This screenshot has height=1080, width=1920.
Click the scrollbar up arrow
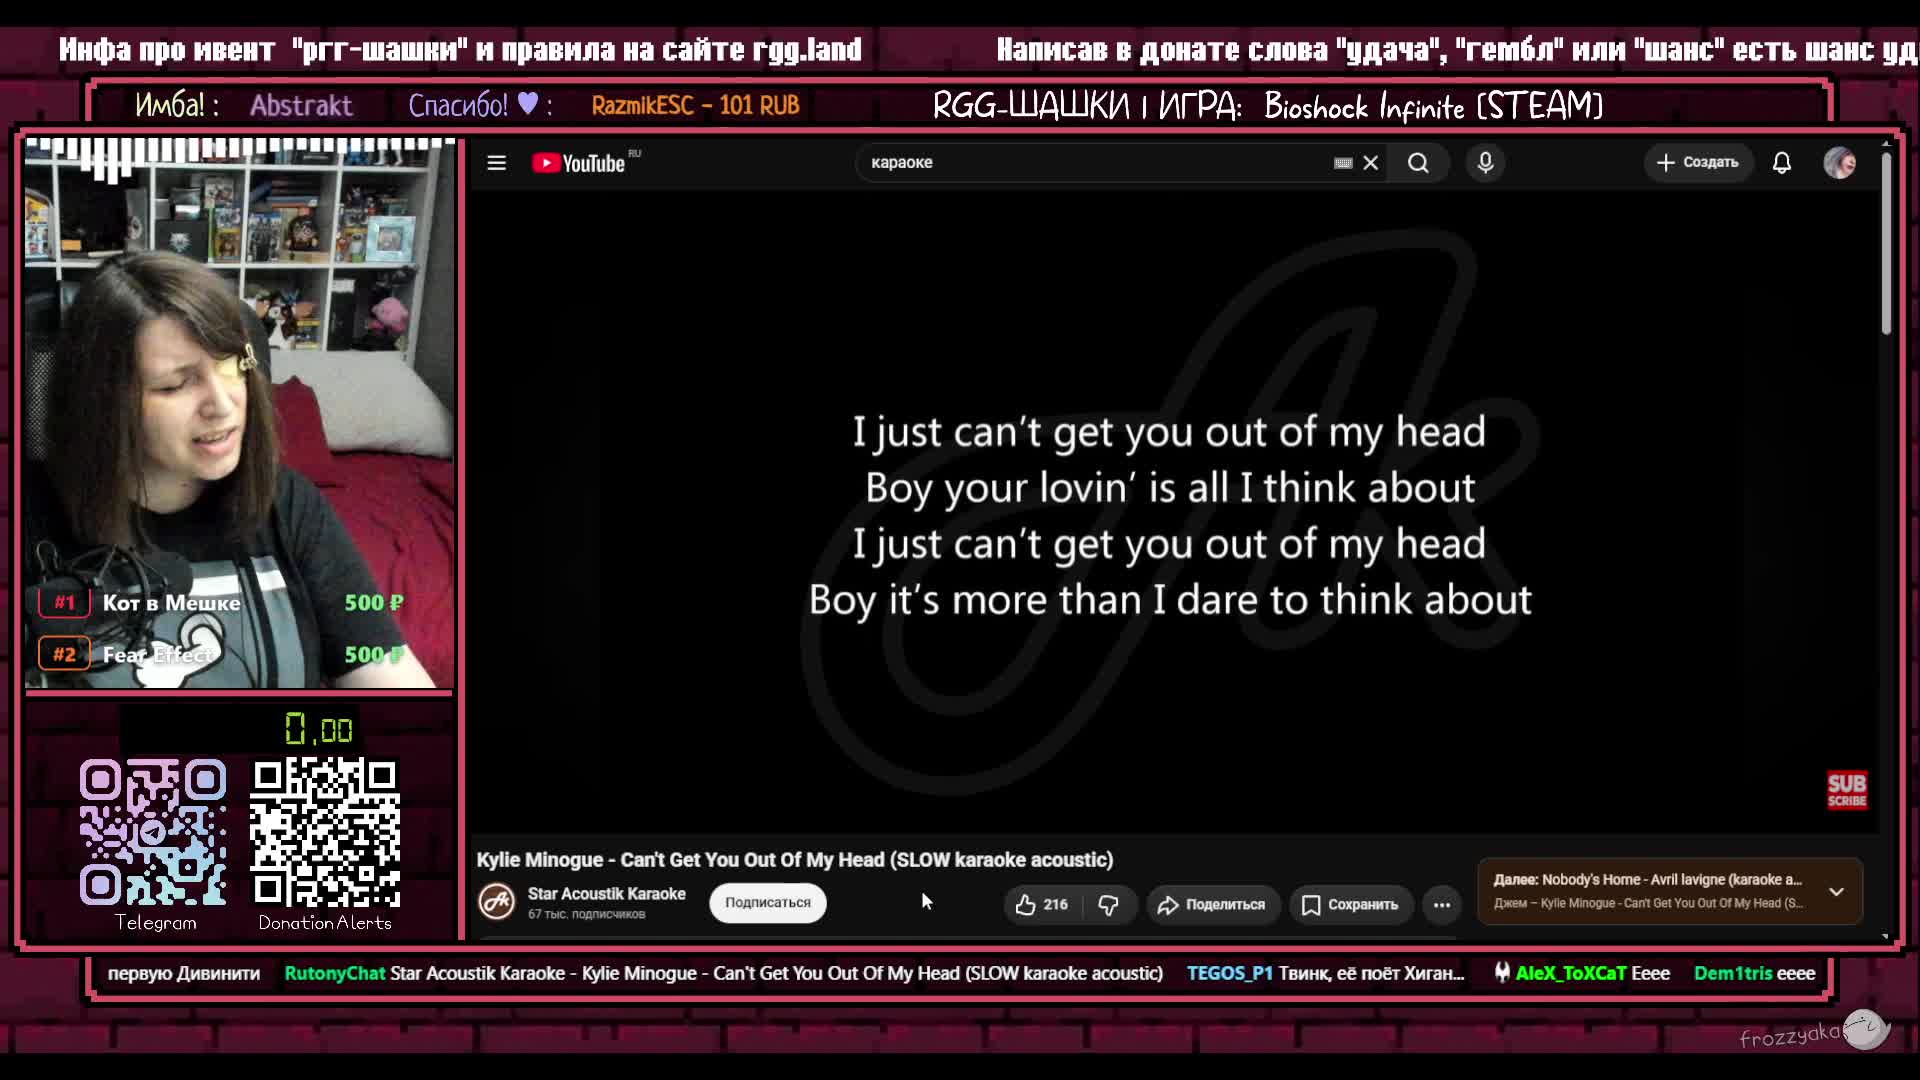[x=1886, y=145]
